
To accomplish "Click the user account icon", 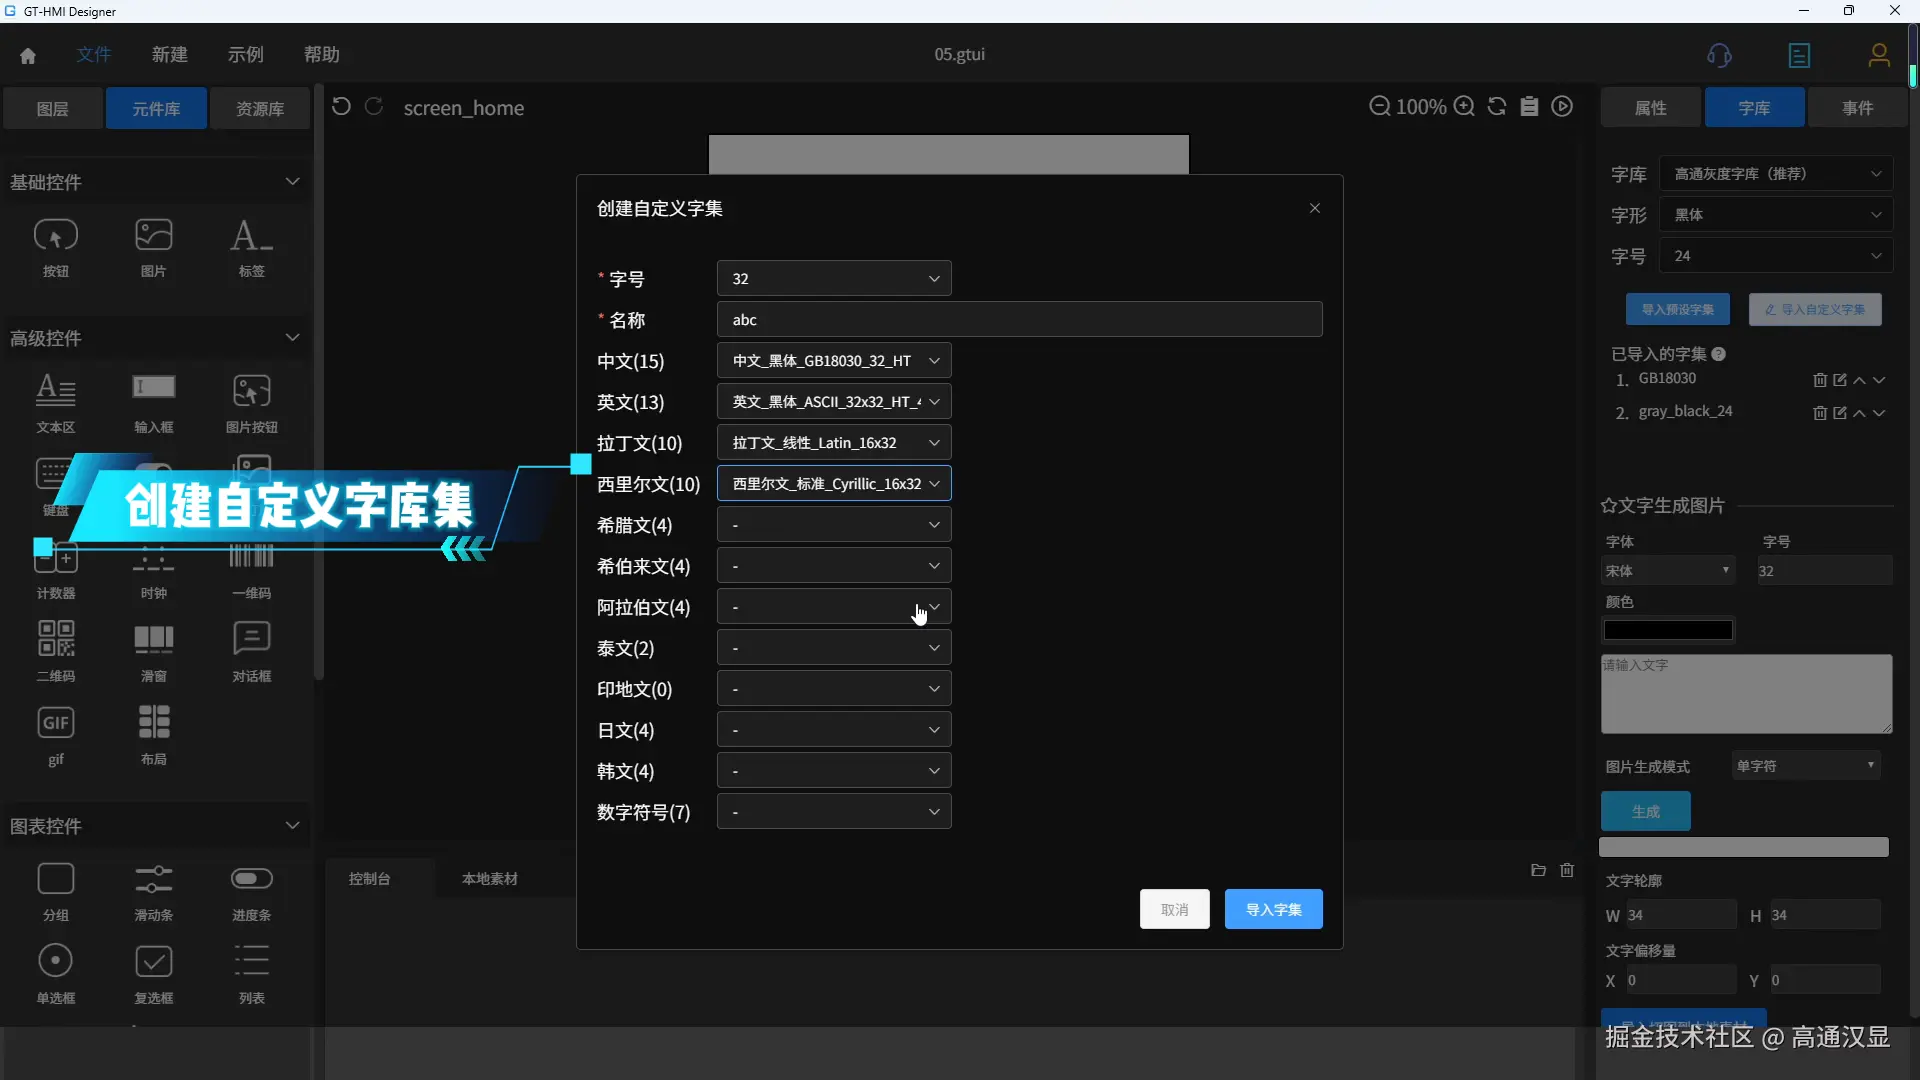I will tap(1879, 56).
